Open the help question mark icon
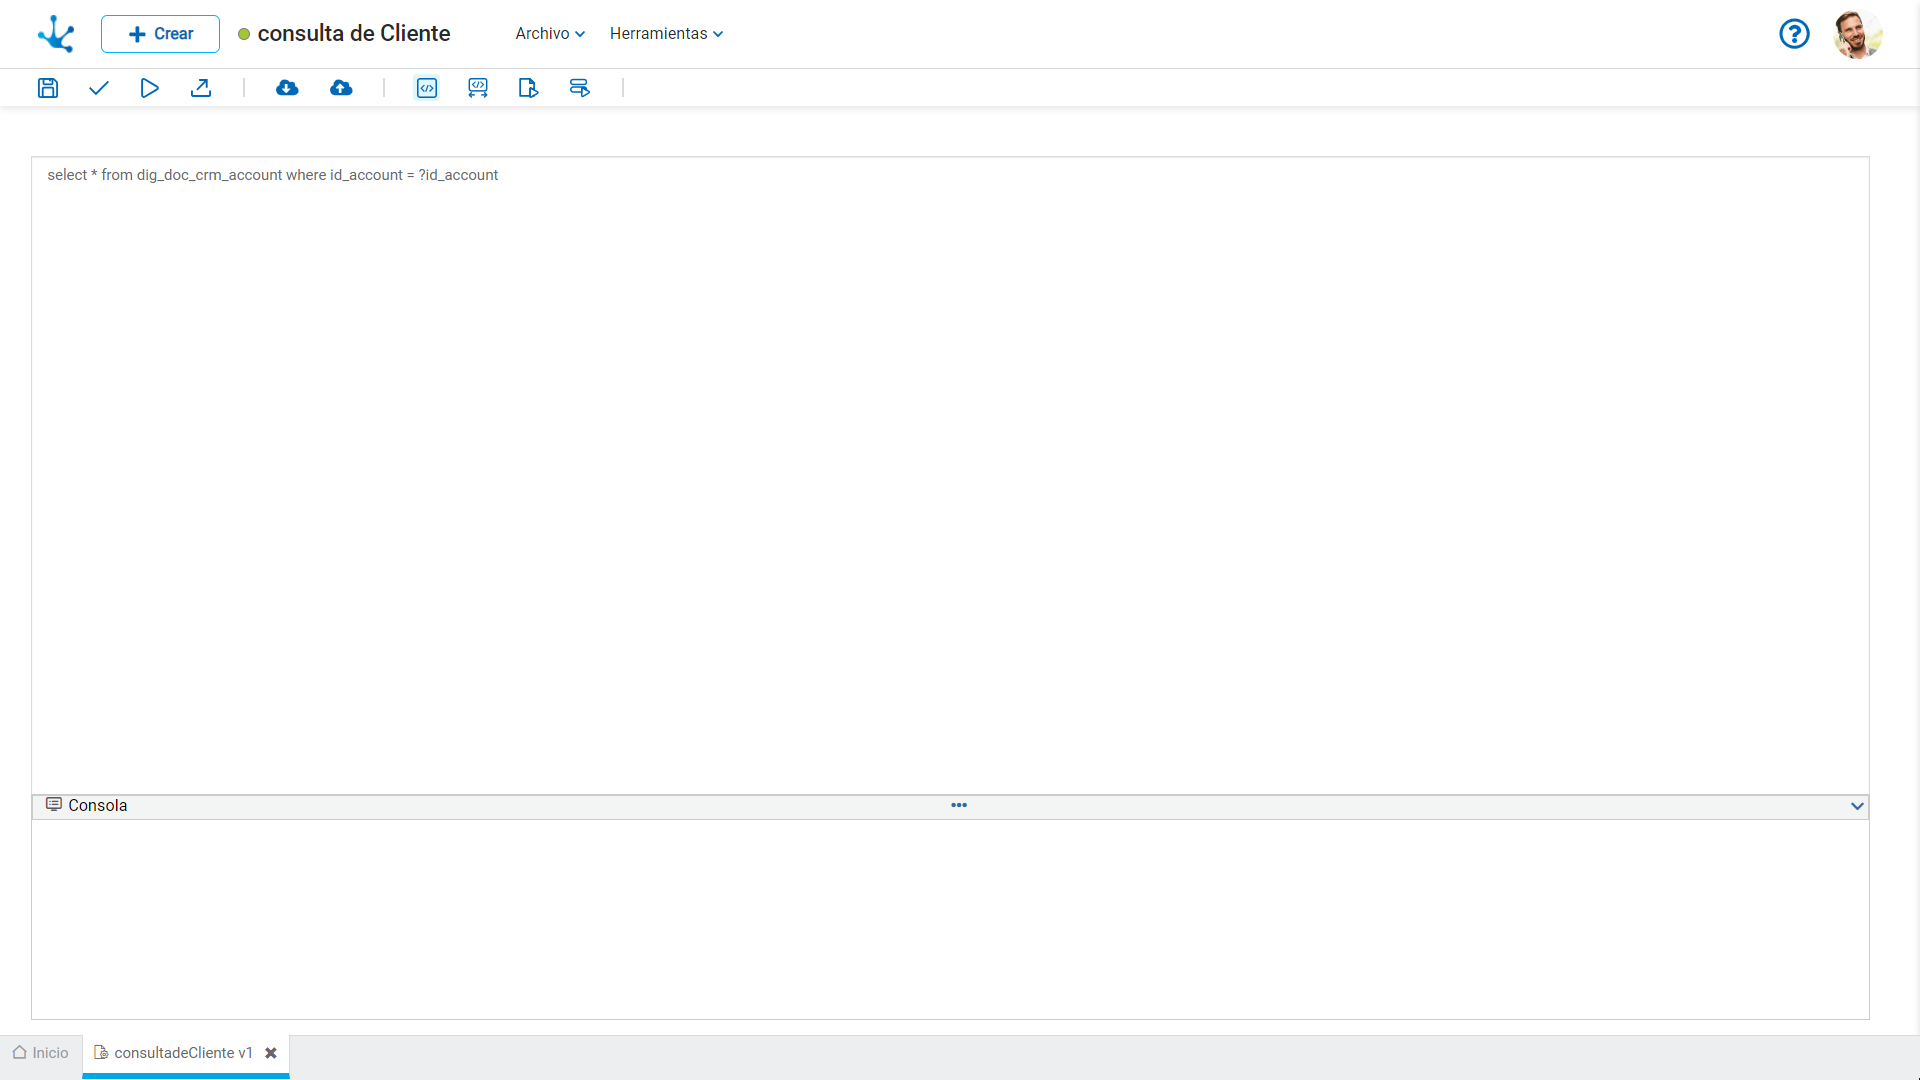Viewport: 1920px width, 1080px height. (x=1794, y=34)
